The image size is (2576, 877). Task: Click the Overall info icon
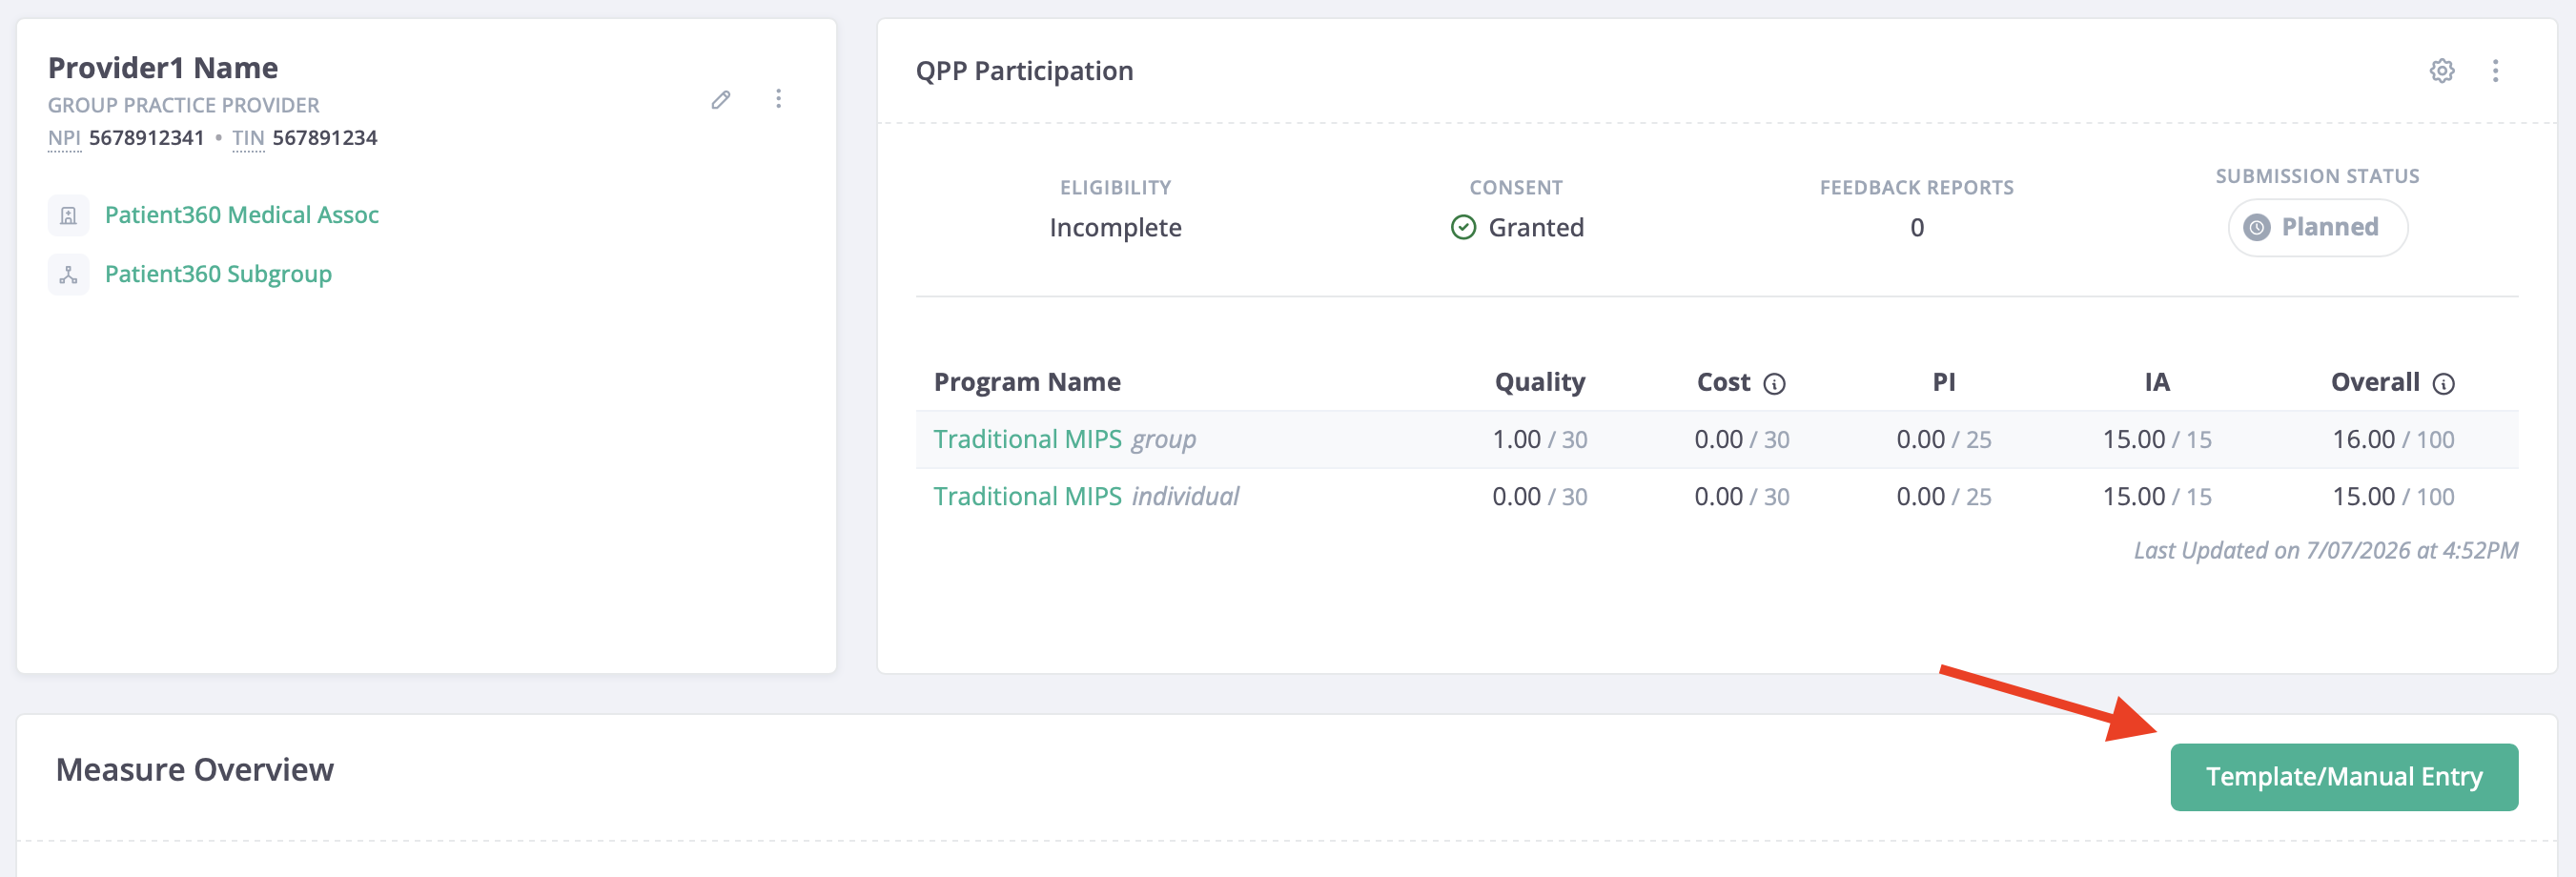tap(2443, 384)
